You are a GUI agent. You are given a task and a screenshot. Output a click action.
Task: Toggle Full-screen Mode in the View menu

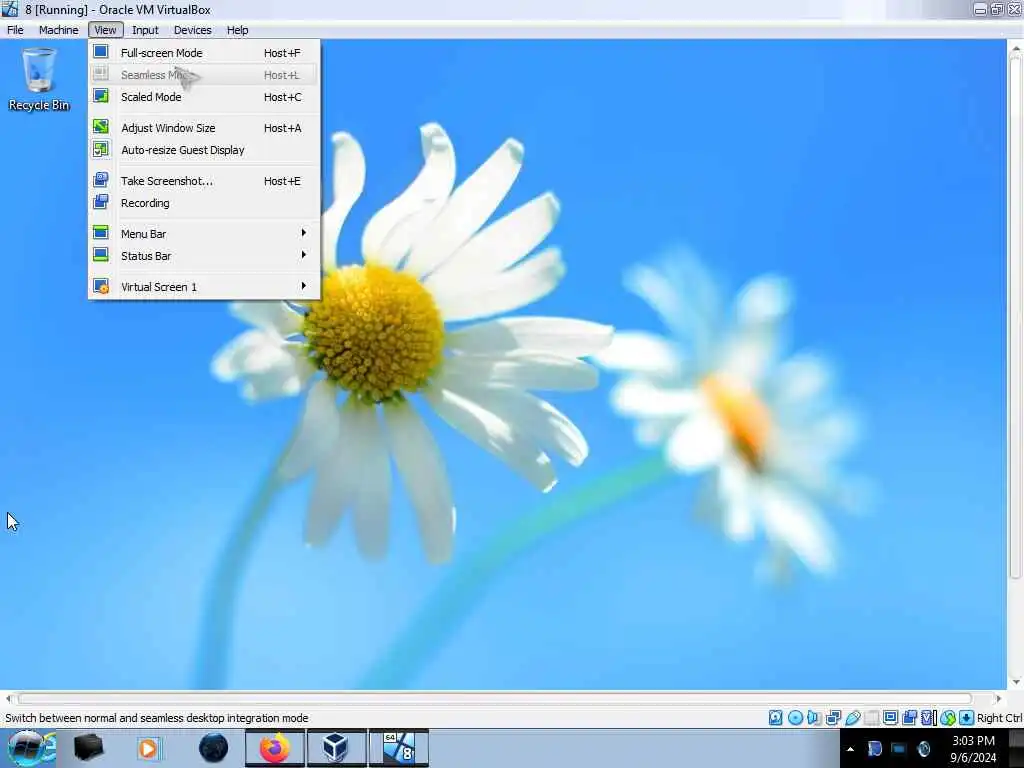(204, 53)
